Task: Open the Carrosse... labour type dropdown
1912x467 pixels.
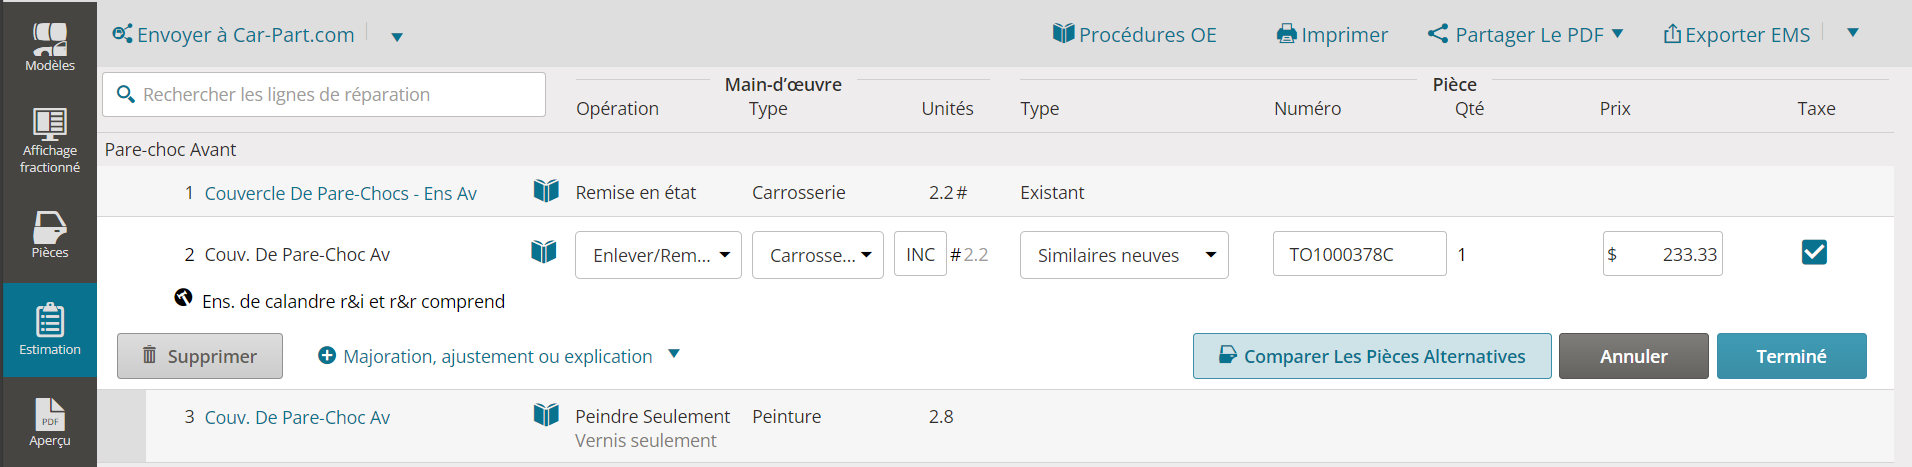Action: coord(818,255)
